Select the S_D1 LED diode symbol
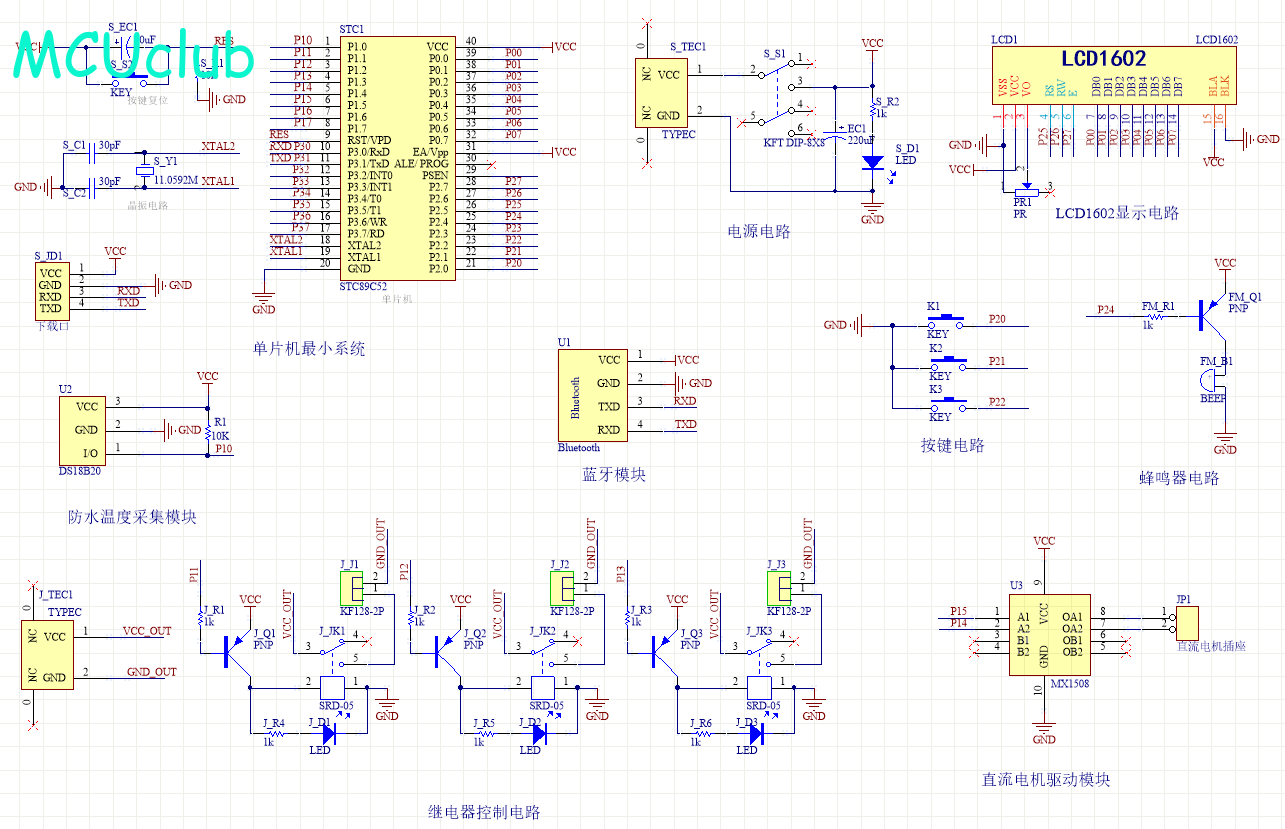The image size is (1285, 829). [x=872, y=161]
